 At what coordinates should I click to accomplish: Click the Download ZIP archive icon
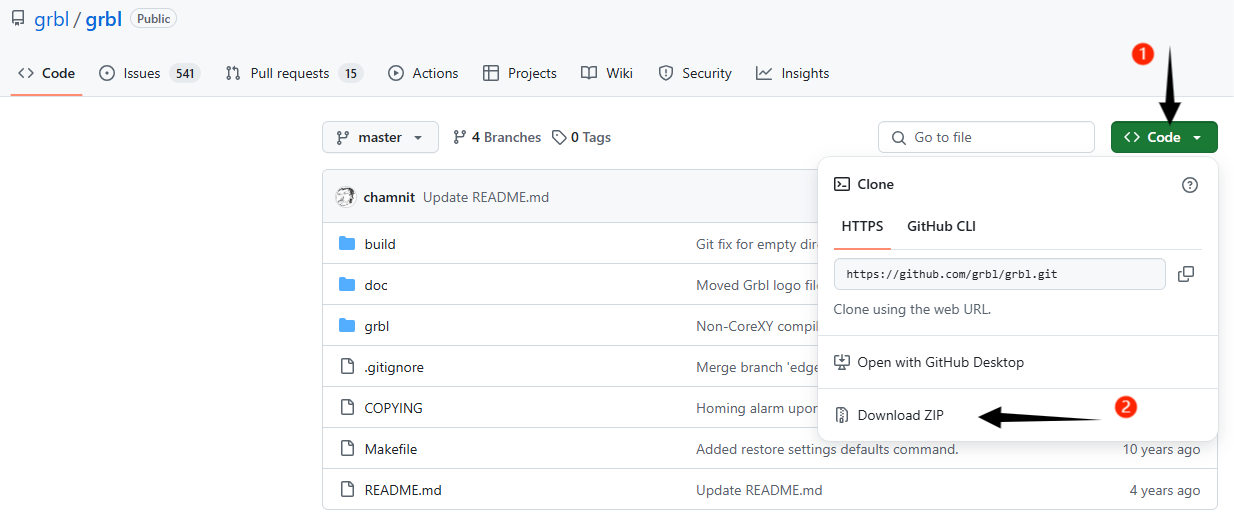tap(842, 415)
